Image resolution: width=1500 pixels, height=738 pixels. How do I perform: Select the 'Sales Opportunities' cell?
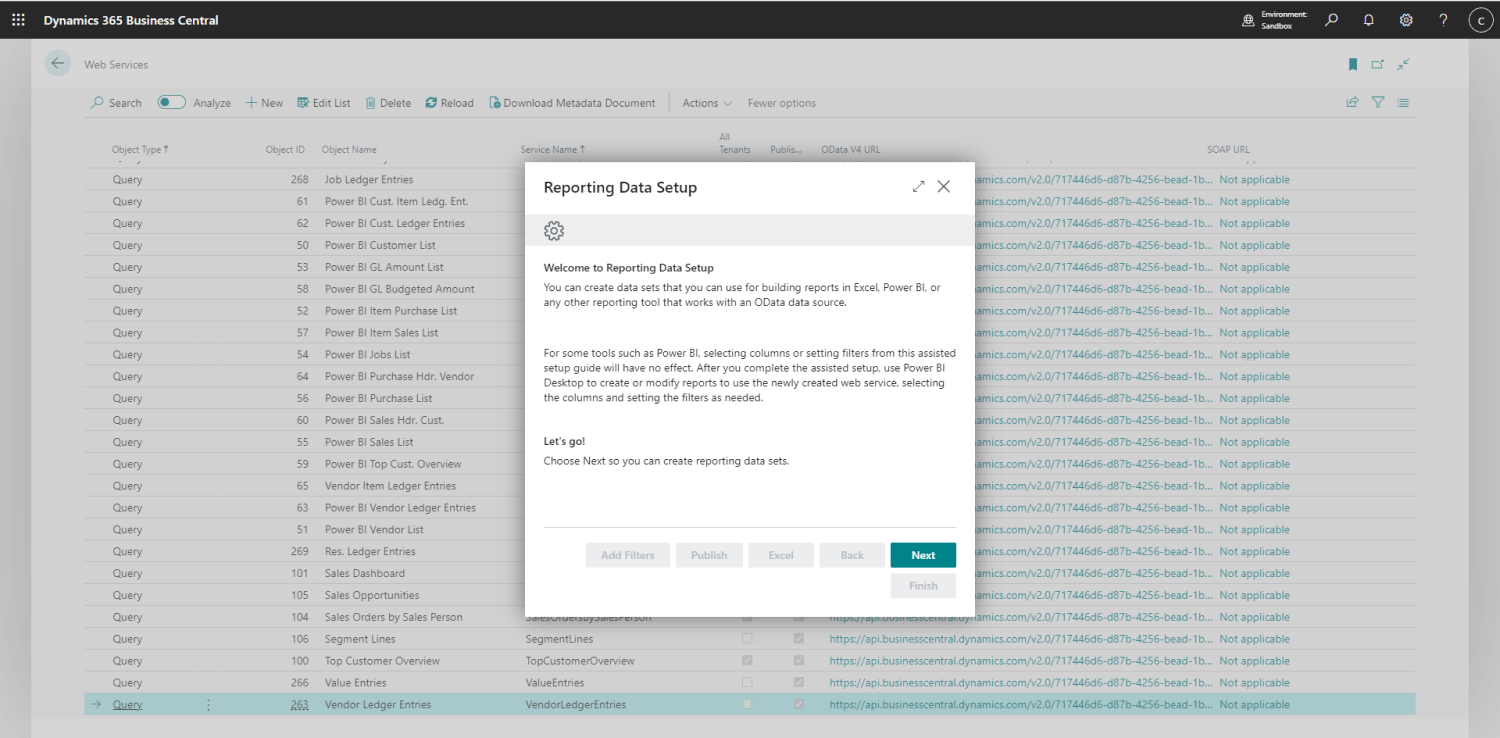coord(372,595)
